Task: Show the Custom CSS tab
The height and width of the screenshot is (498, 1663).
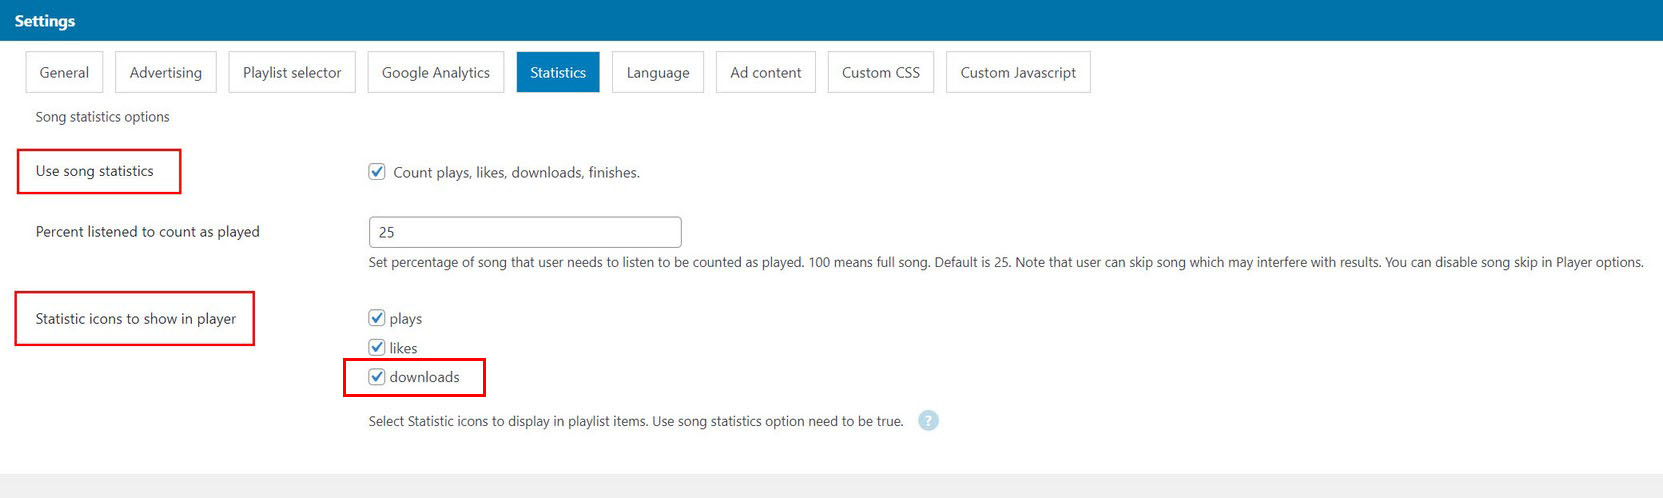Action: [x=881, y=72]
